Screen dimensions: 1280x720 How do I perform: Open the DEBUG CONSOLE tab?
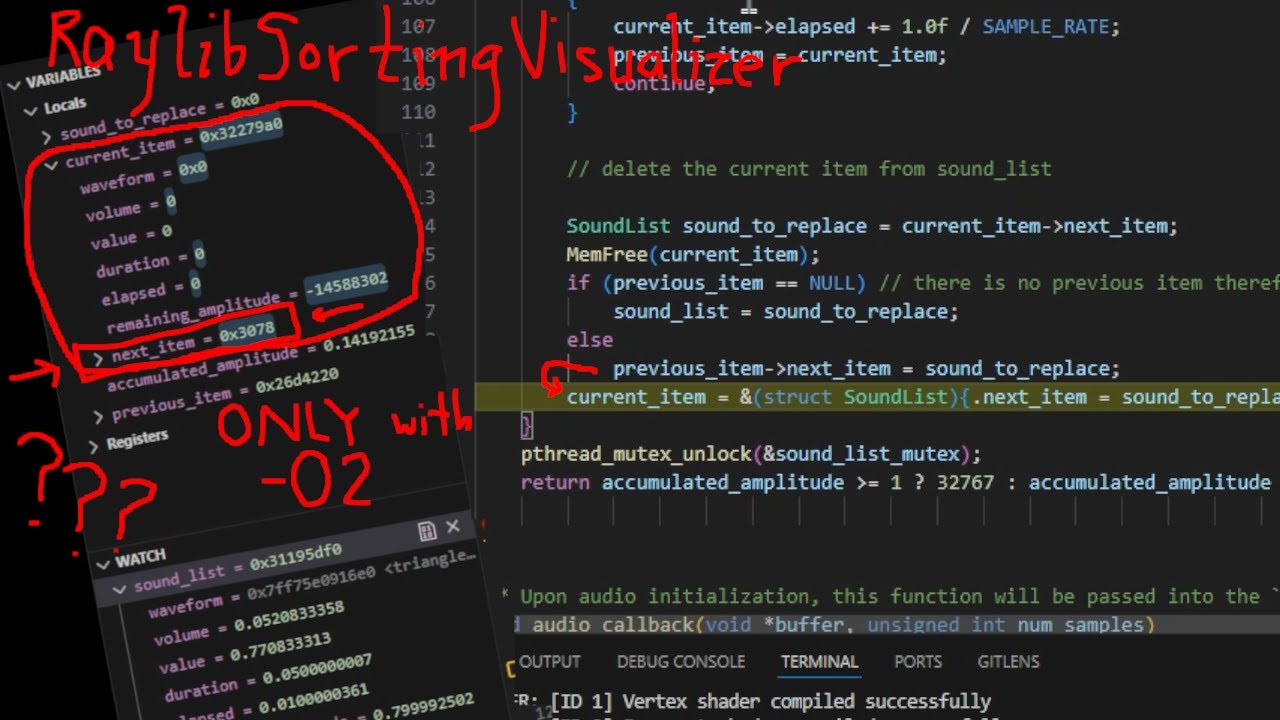coord(681,662)
